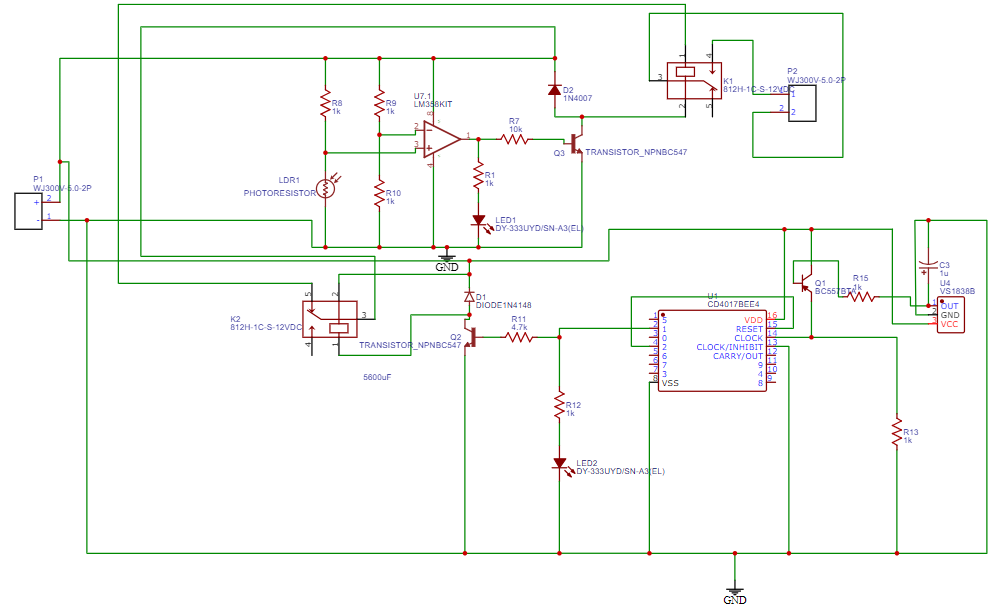
Task: Select the CARRY/OUT pin label
Action: click(x=738, y=356)
